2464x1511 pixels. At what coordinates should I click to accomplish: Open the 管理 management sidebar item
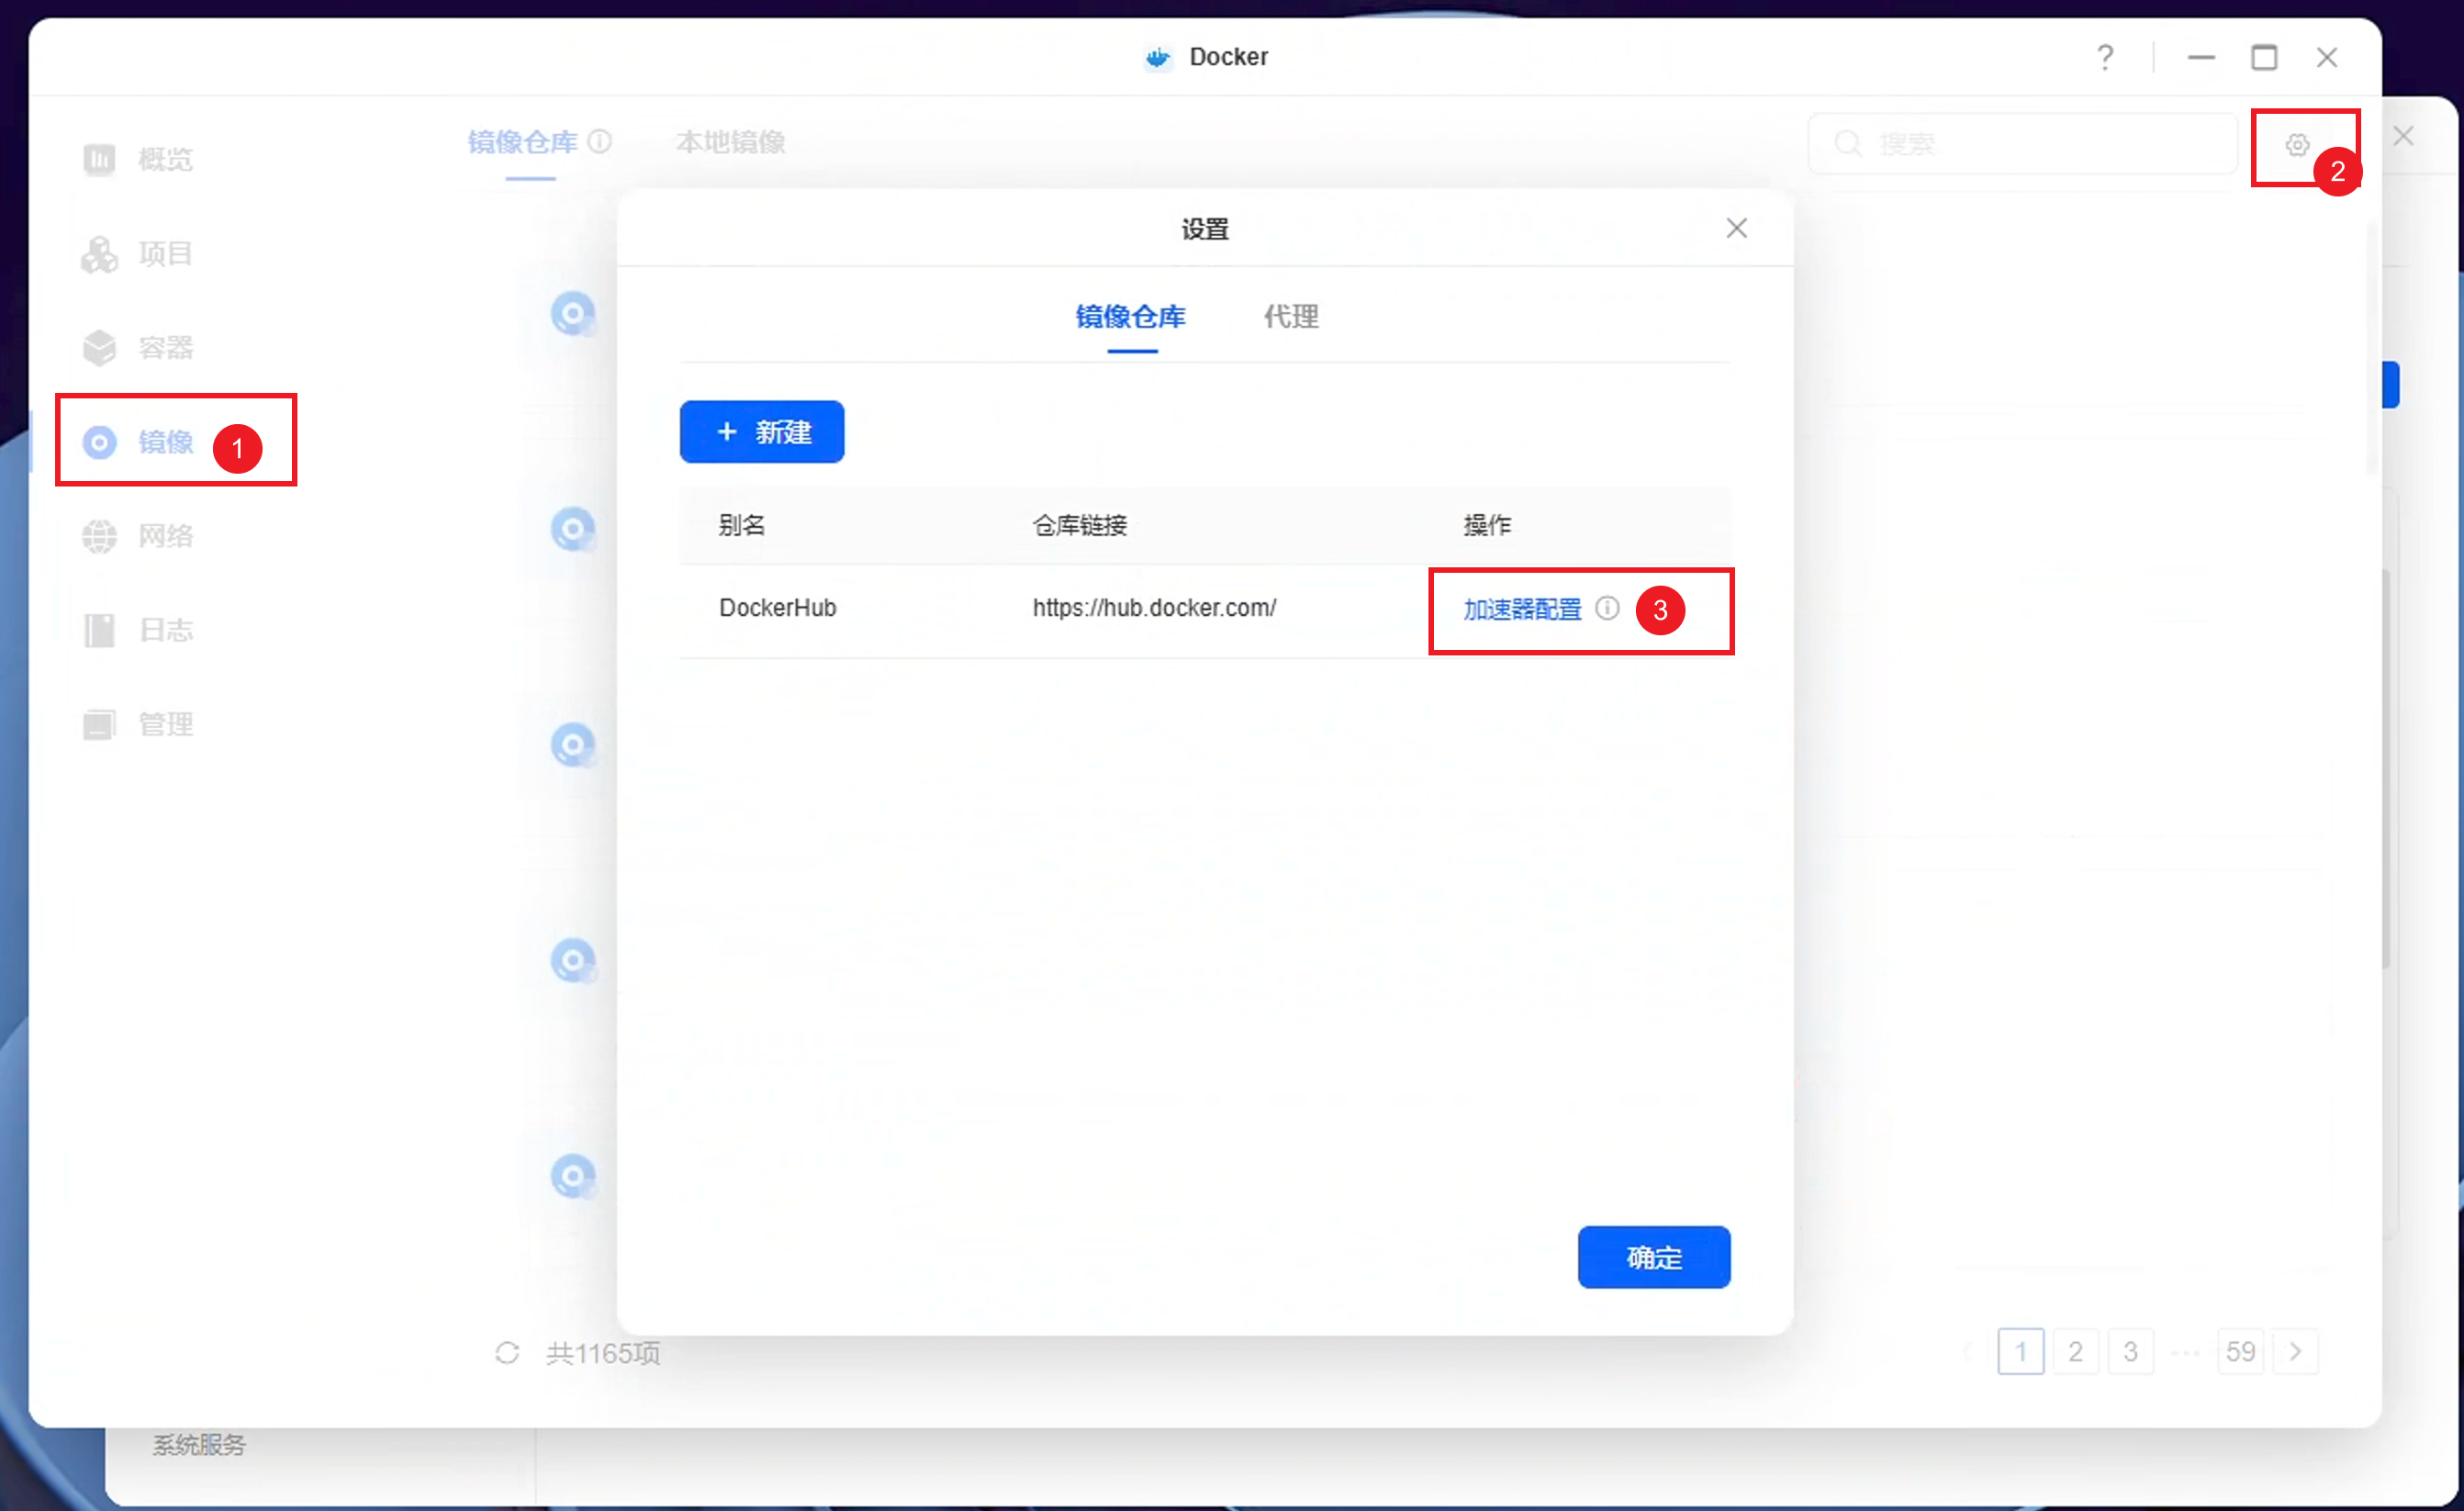(x=138, y=723)
